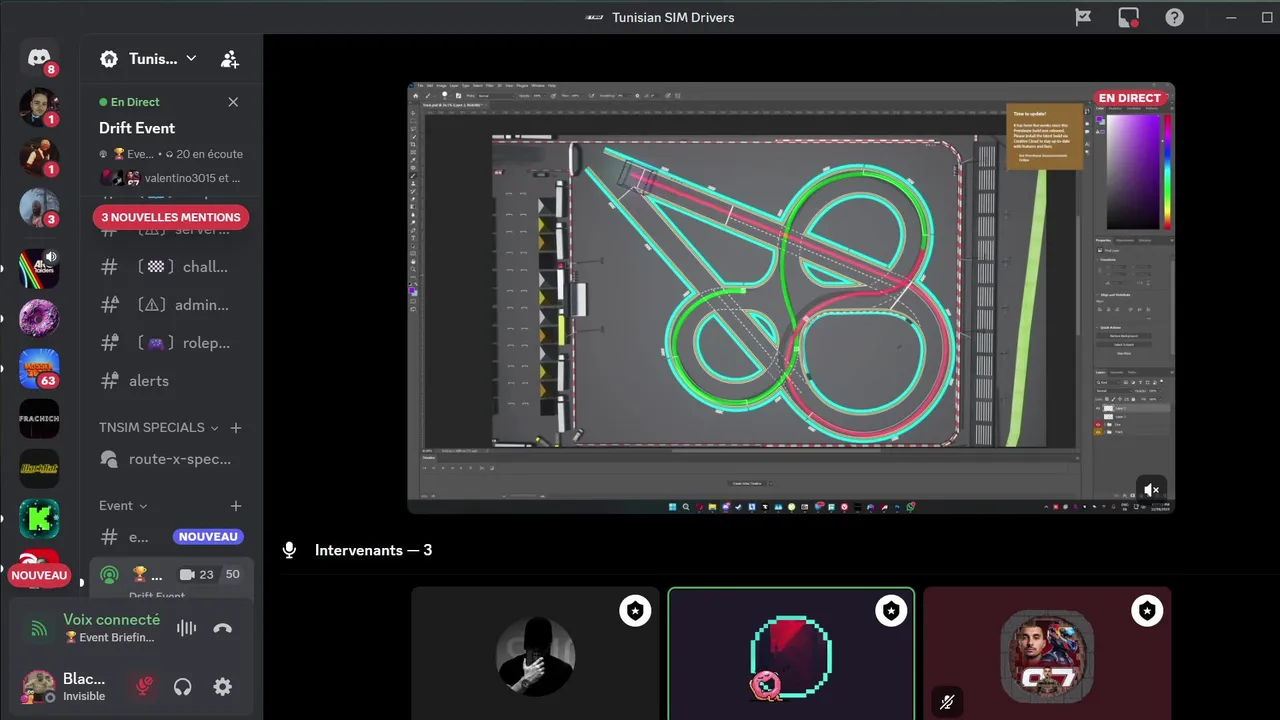The image size is (1280, 720).
Task: Add channel to TNSIM SPECIALS category
Action: tap(236, 427)
